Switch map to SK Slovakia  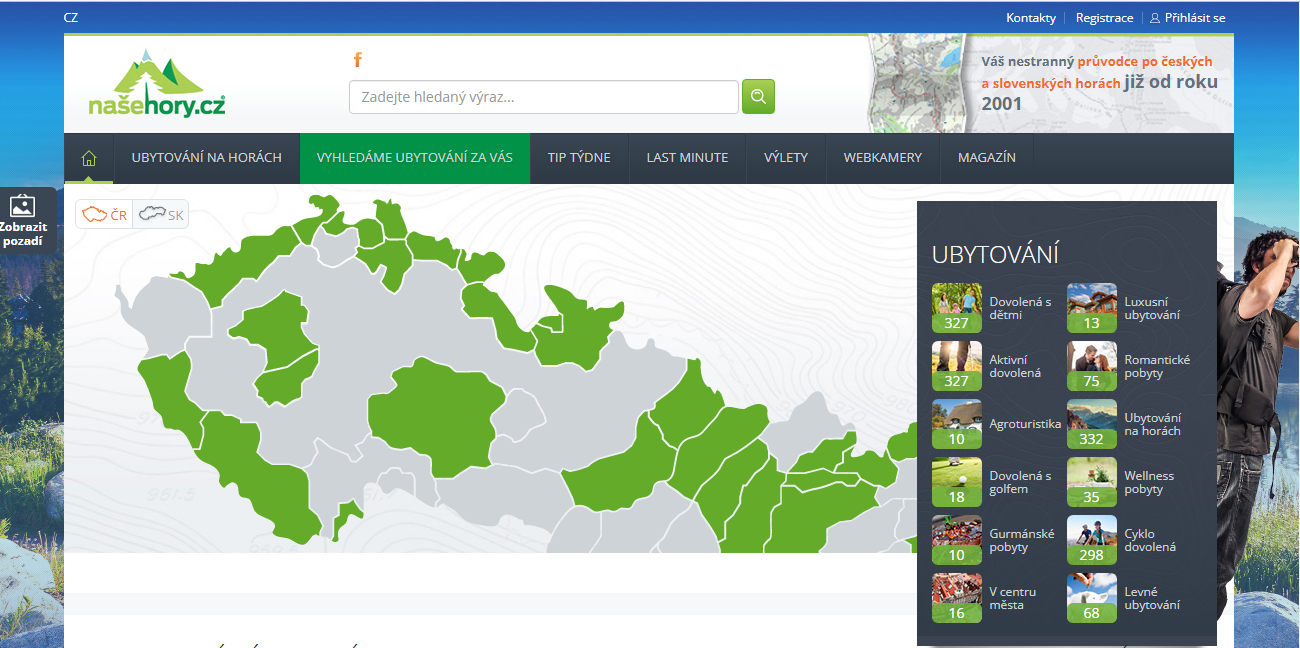161,214
